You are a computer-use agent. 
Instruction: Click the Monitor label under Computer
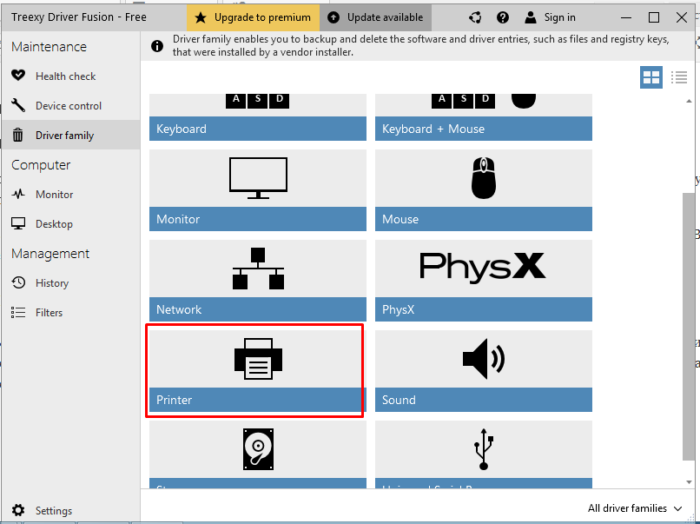54,195
